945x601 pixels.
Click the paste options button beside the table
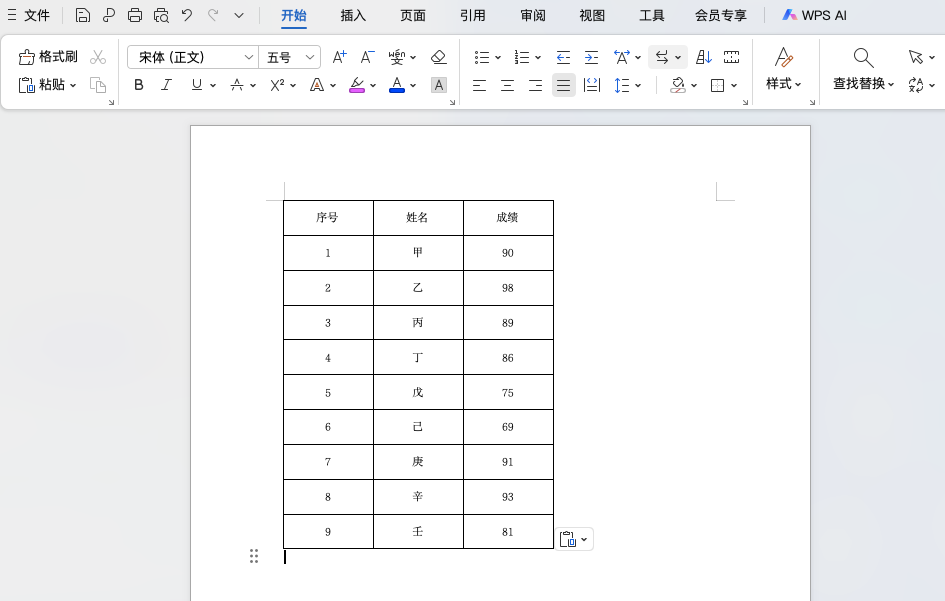point(574,538)
